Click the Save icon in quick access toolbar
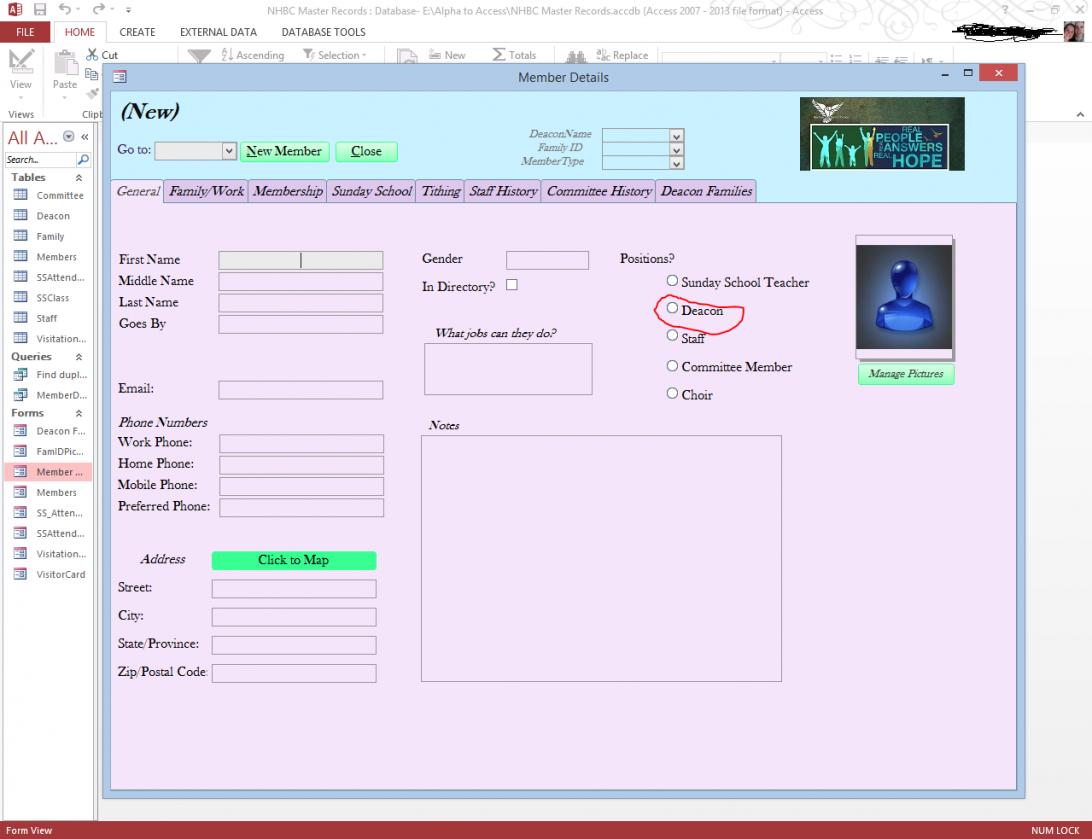Viewport: 1092px width, 839px height. (x=40, y=10)
